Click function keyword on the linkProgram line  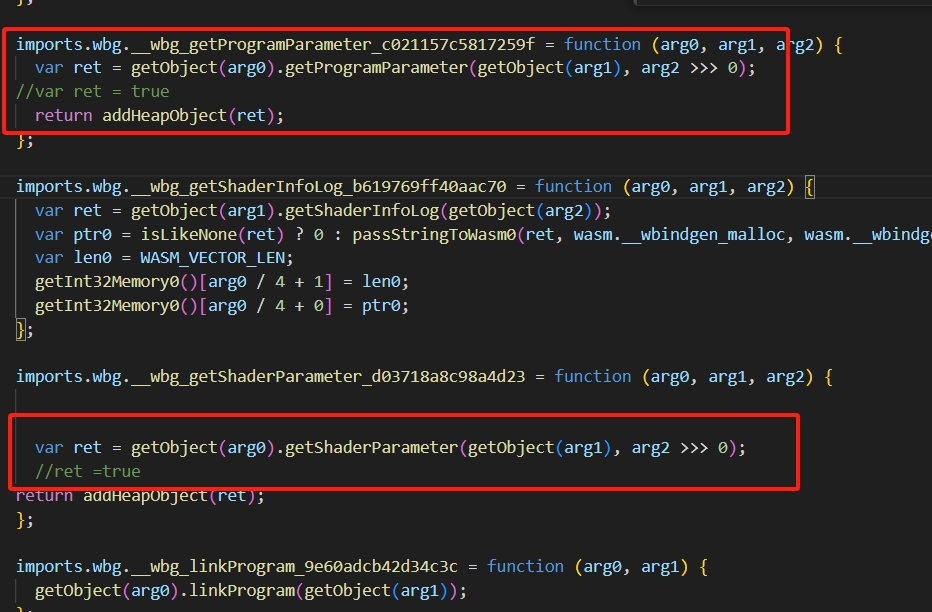point(525,567)
